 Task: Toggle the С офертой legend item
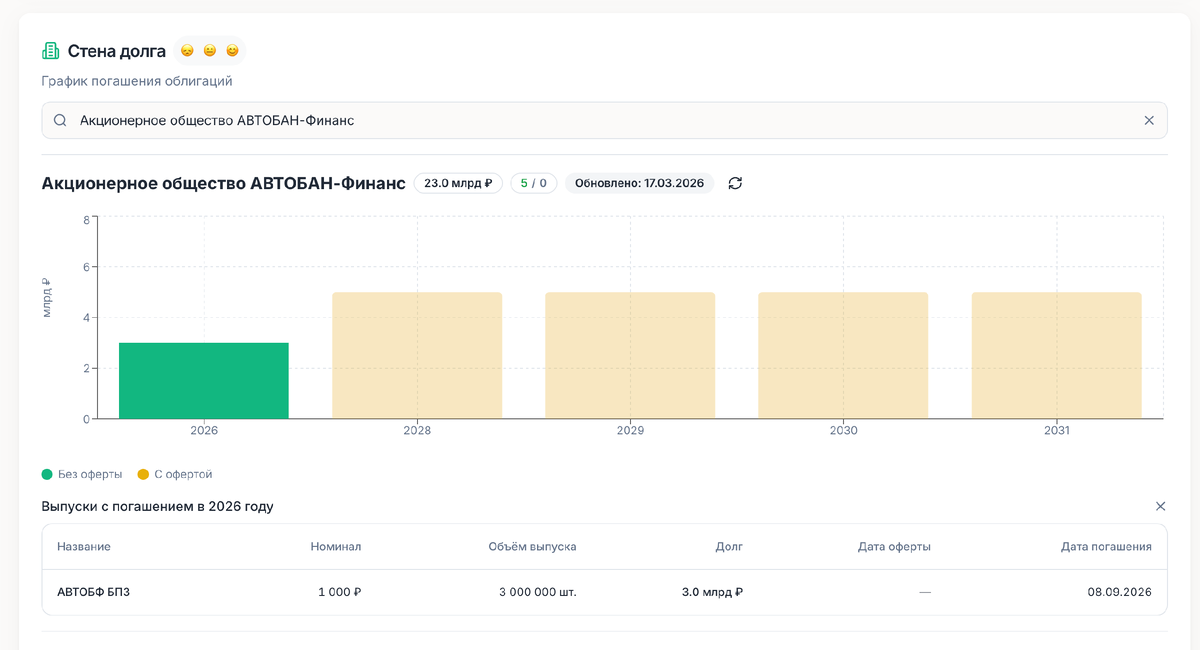174,474
